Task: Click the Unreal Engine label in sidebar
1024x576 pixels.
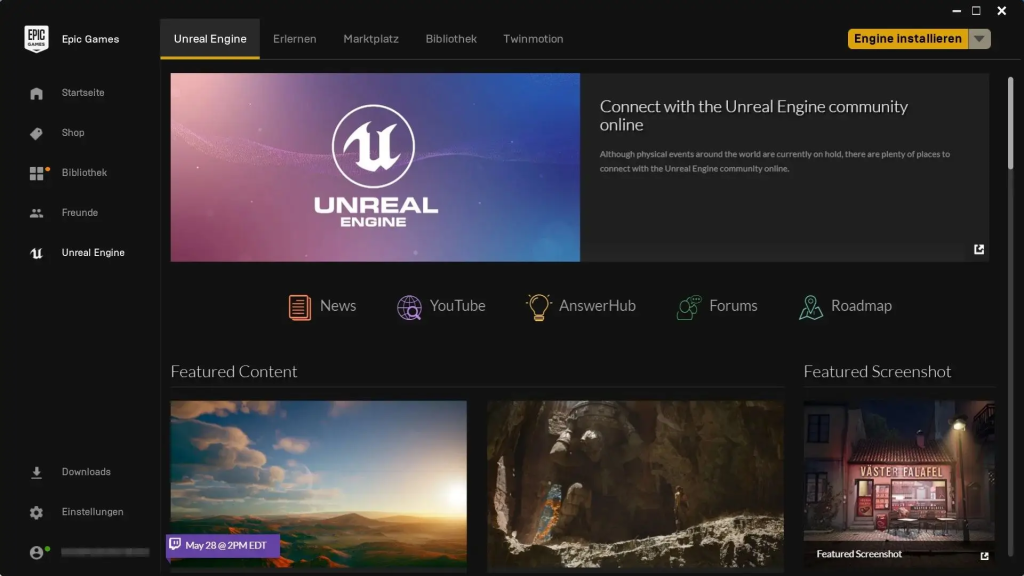Action: click(x=93, y=253)
